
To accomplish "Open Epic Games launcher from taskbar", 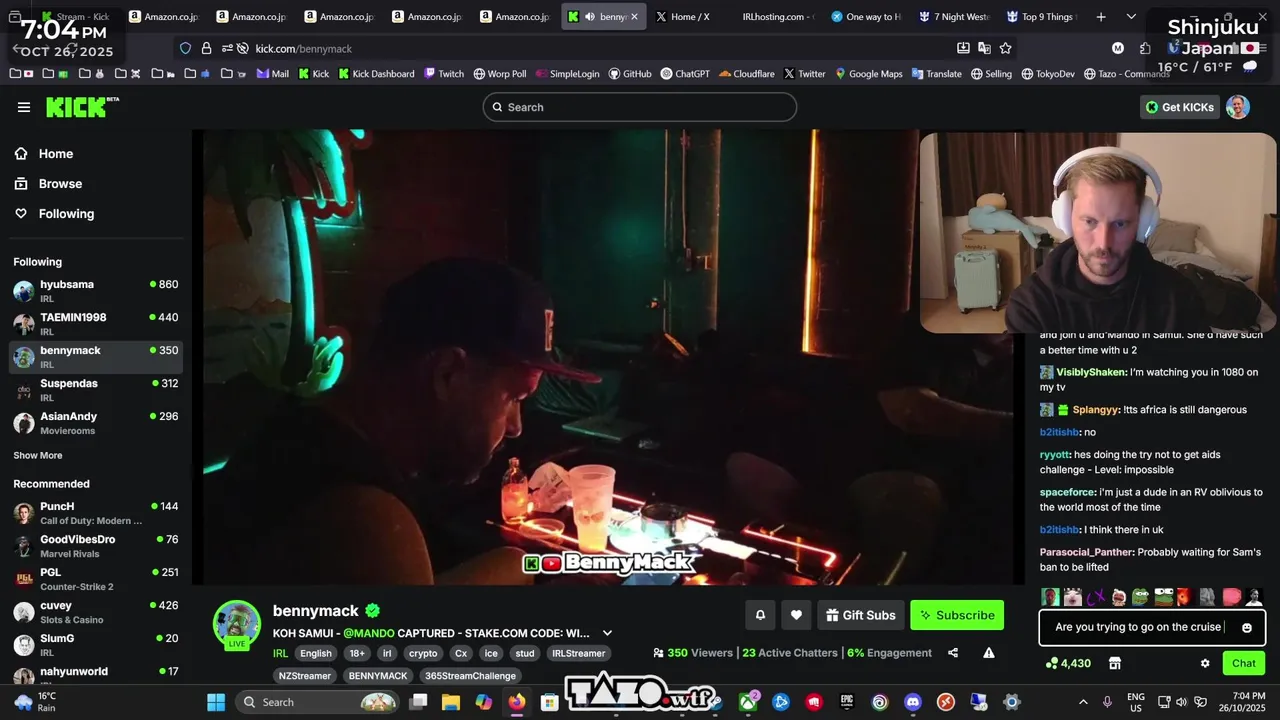I will click(x=847, y=702).
